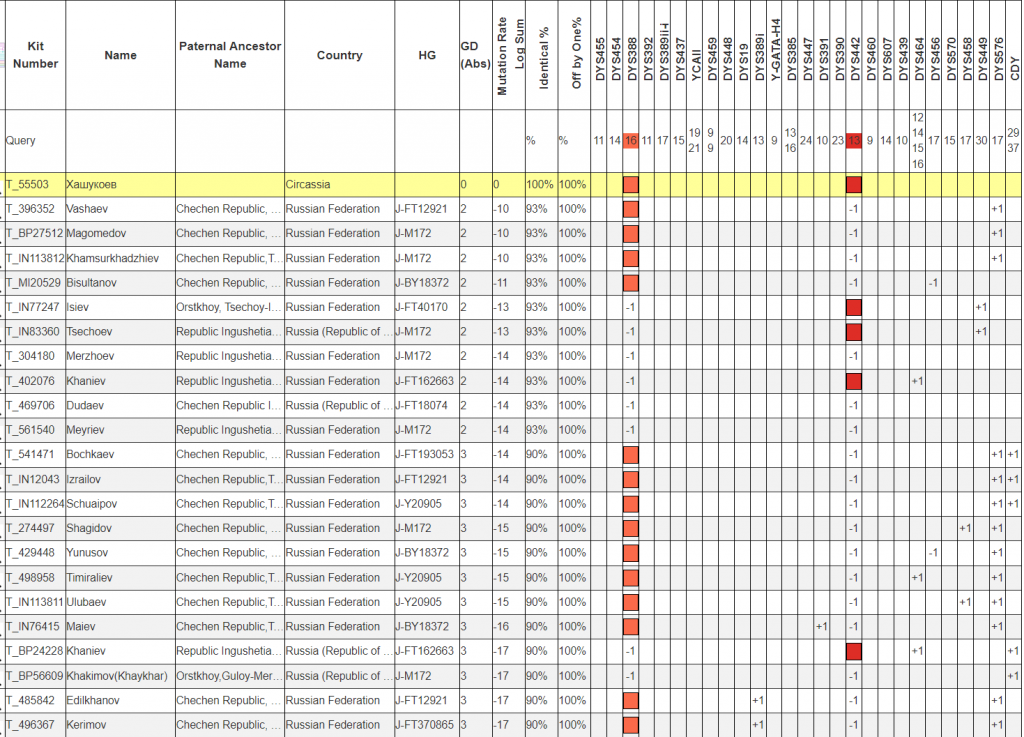Select the Magomedov name cell
Viewport: 1024px width, 737px height.
pyautogui.click(x=97, y=234)
